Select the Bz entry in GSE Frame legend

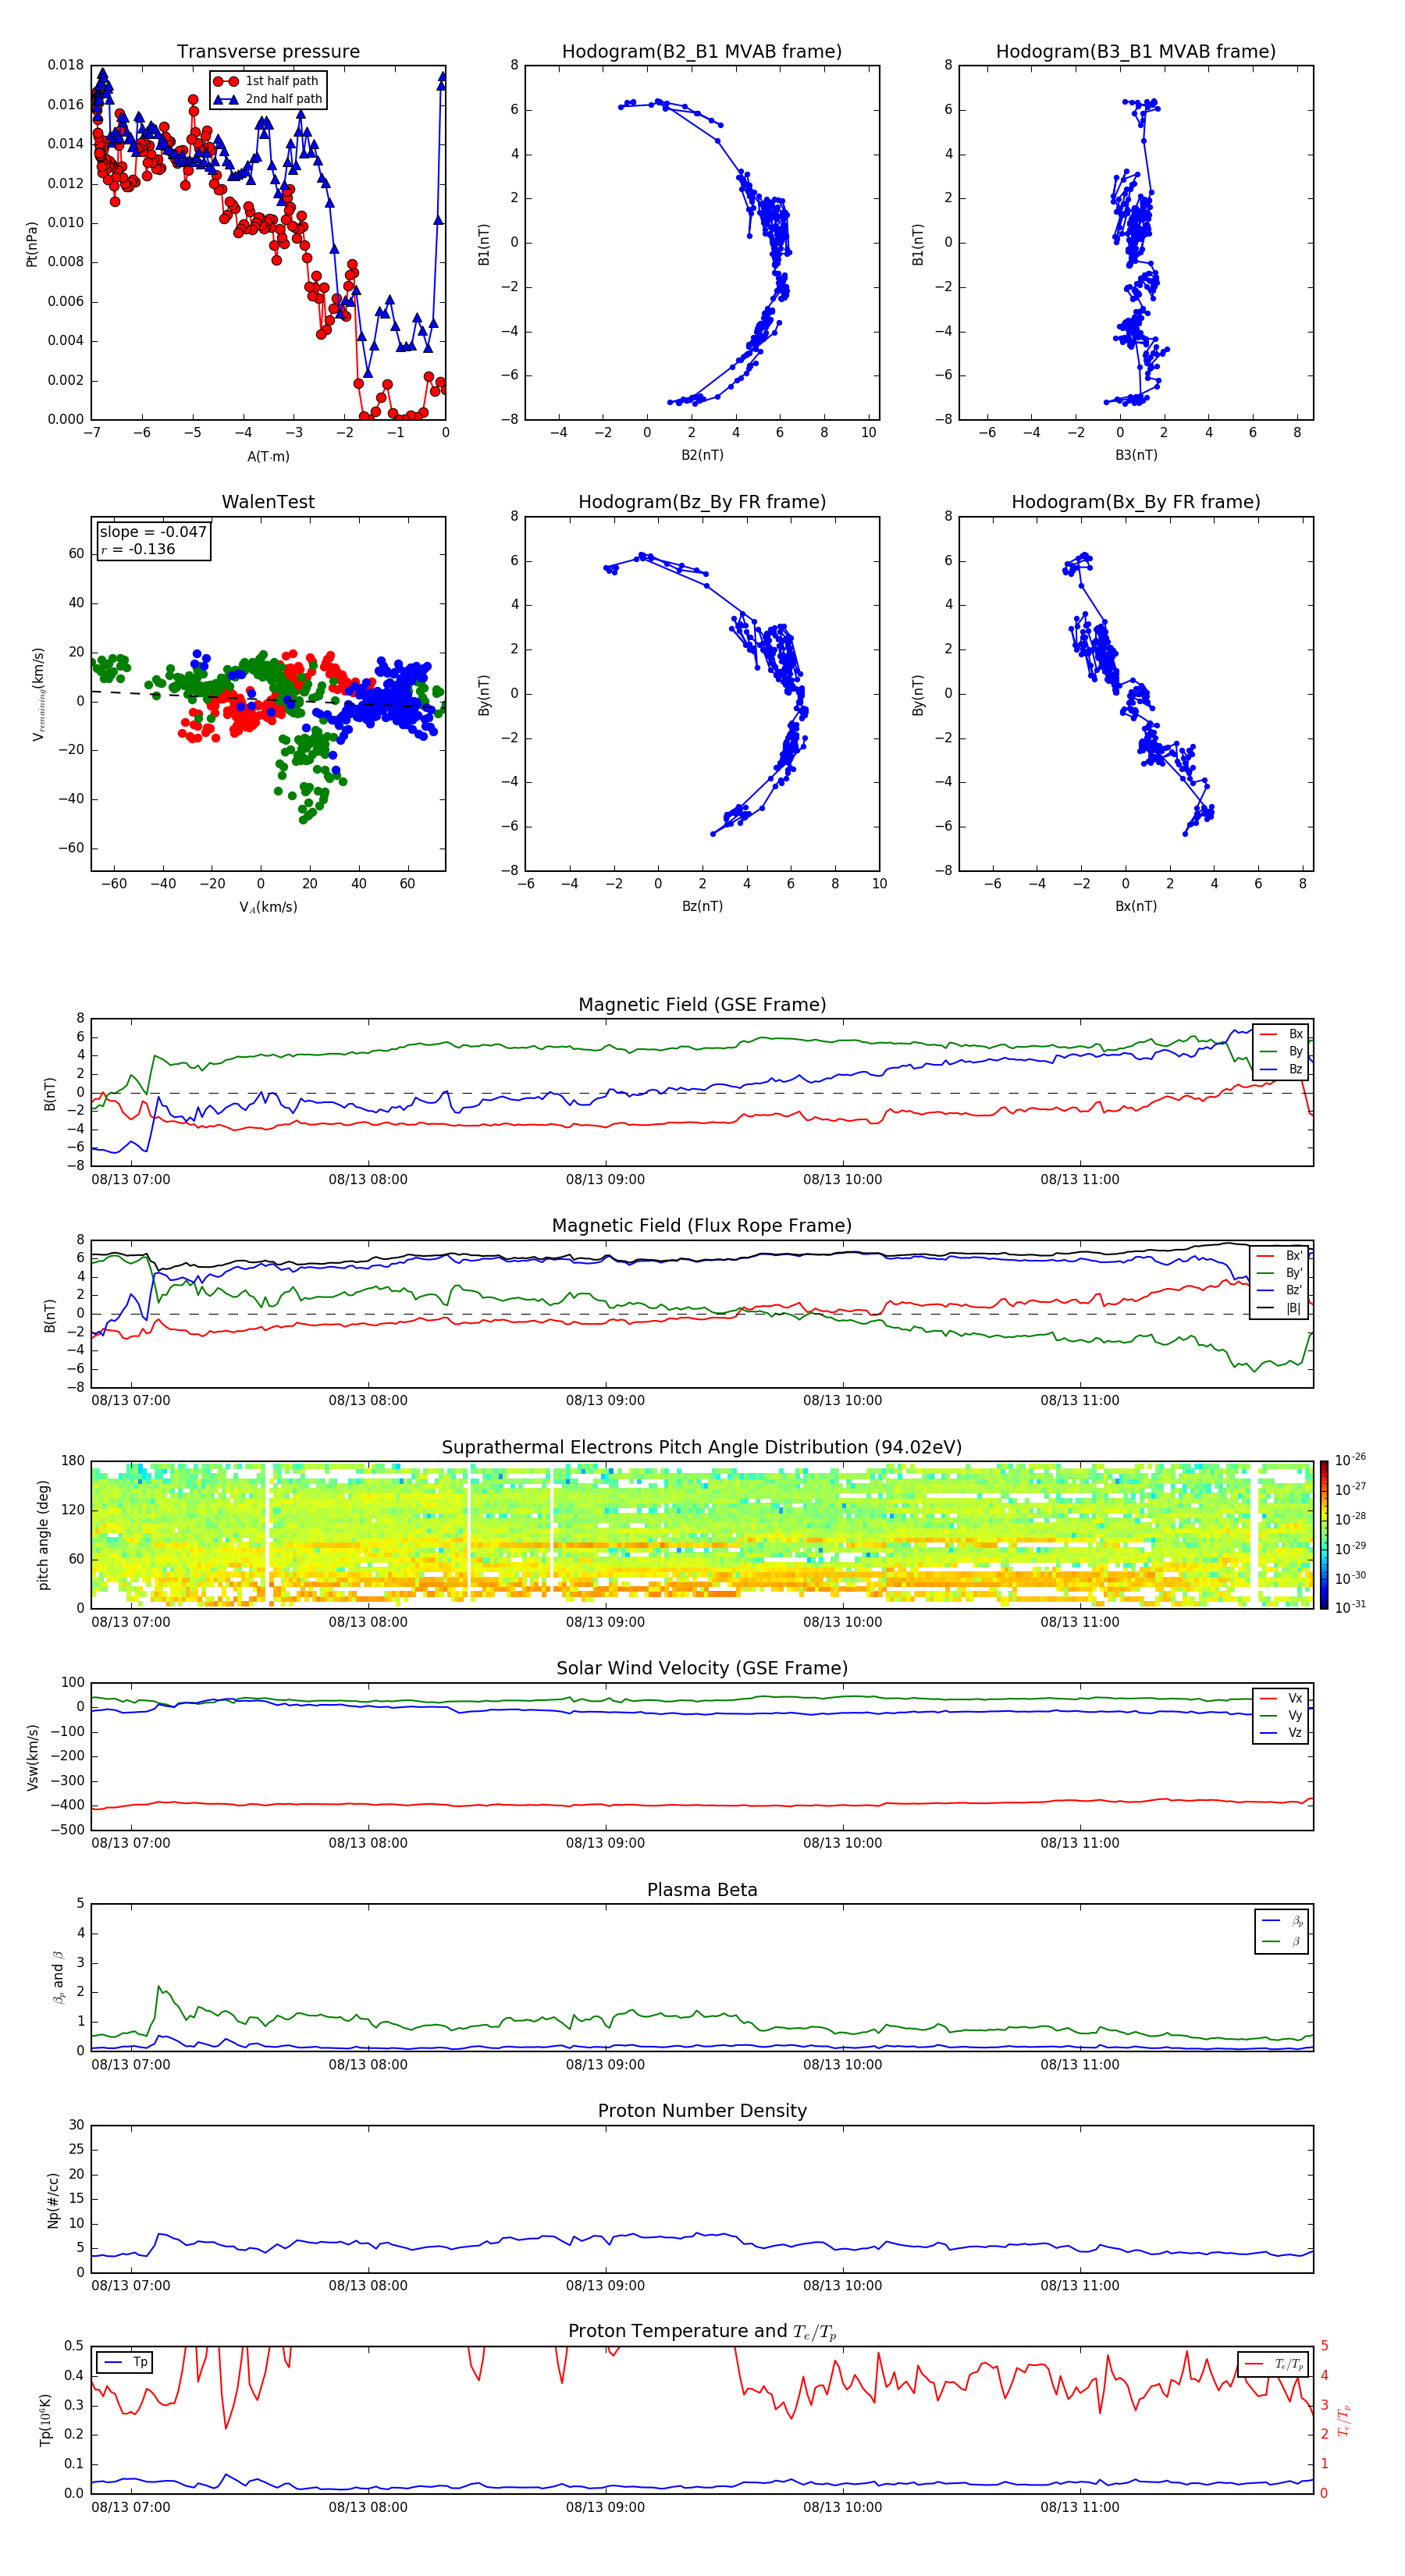1281,1069
